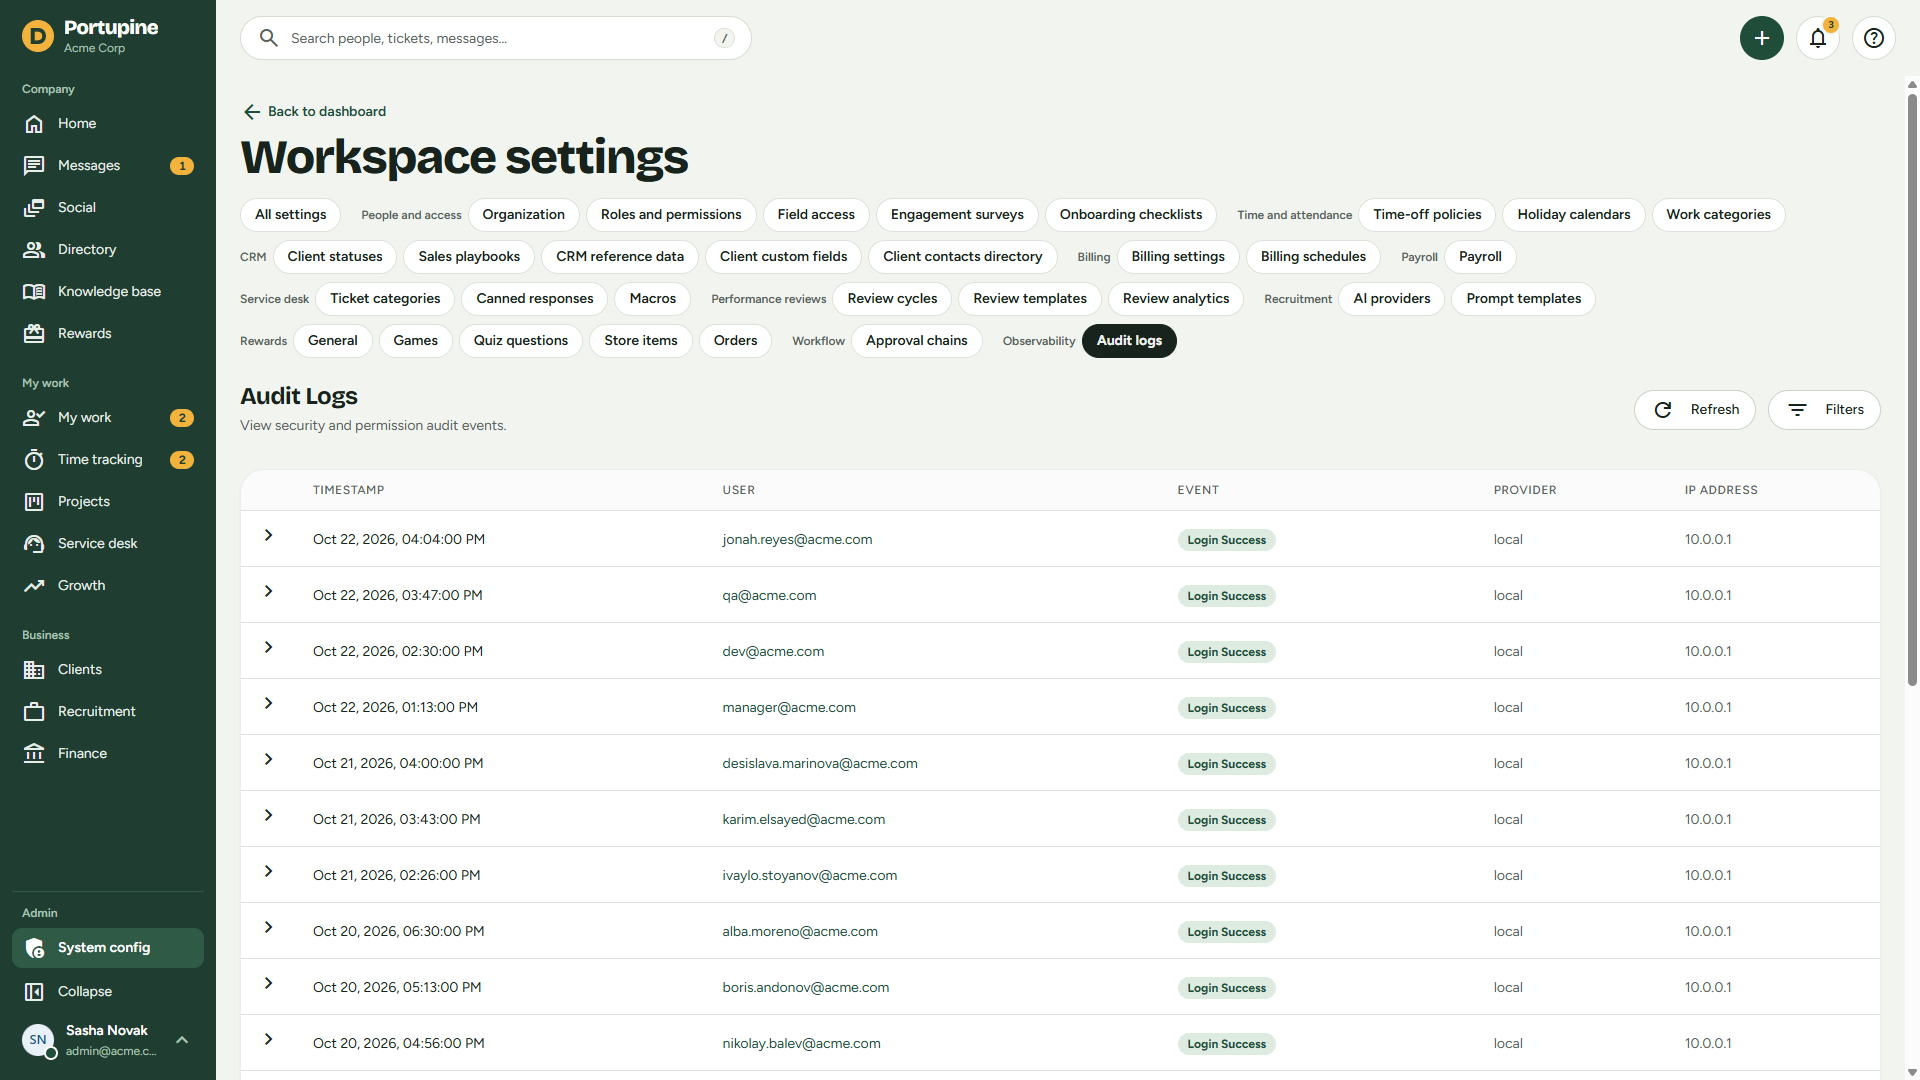
Task: Click Login Success badge for boris.andonov@acme.com
Action: coord(1226,988)
